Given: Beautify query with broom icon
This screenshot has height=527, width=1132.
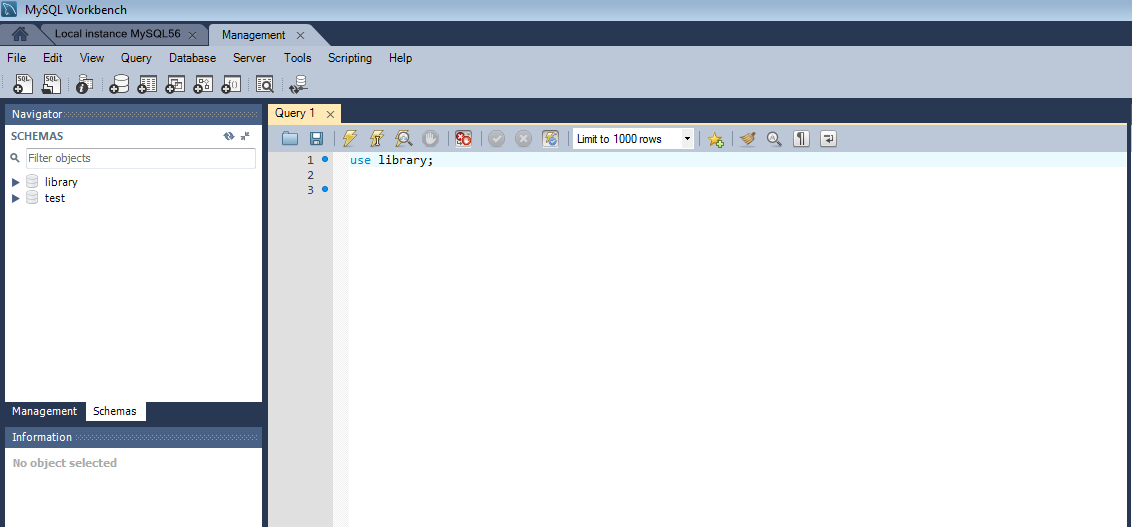Looking at the screenshot, I should click(748, 139).
